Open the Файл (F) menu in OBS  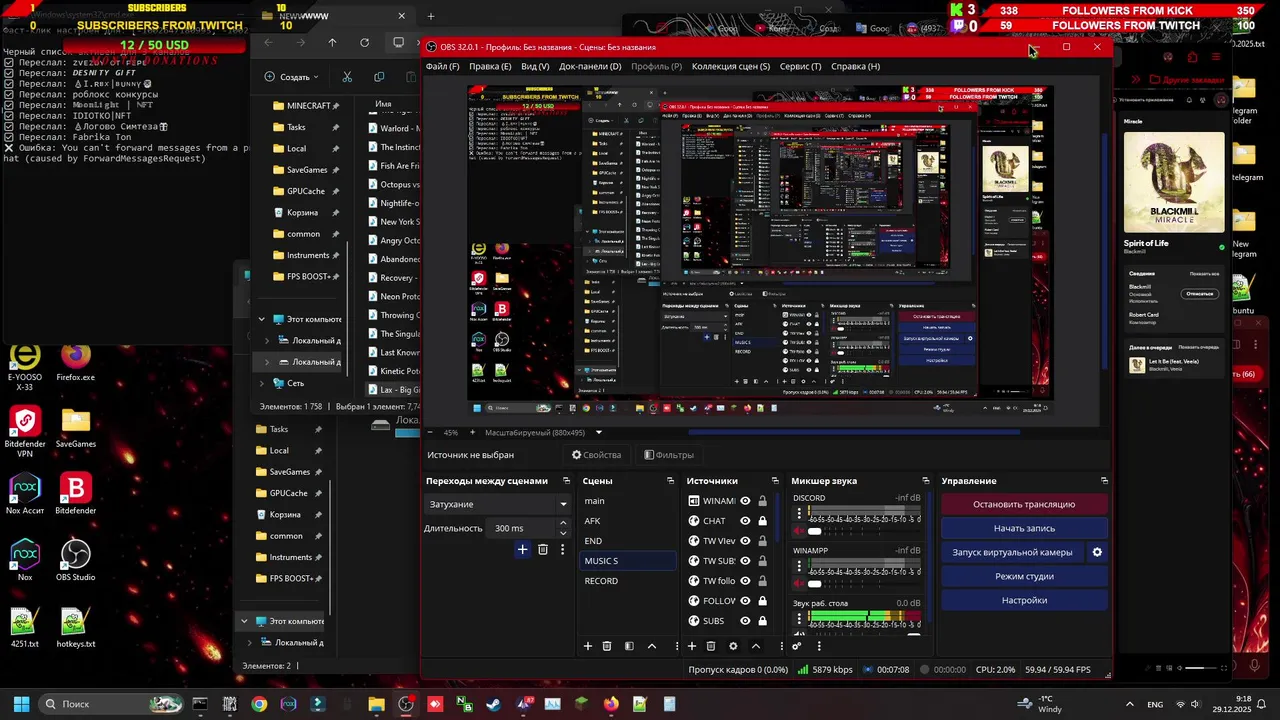point(442,66)
